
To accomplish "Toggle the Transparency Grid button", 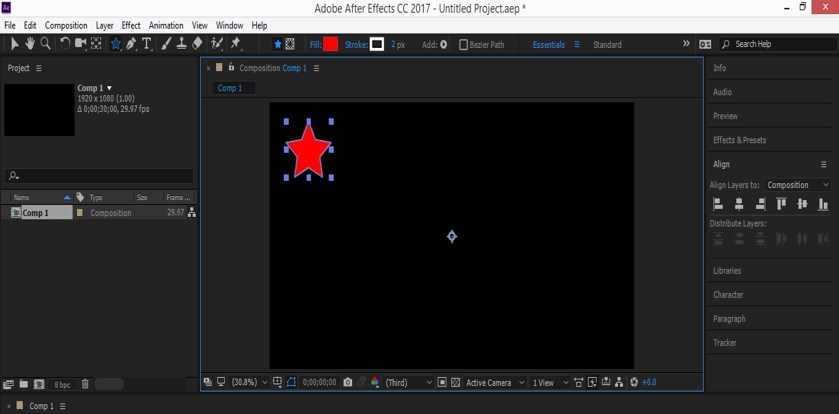I will (455, 382).
